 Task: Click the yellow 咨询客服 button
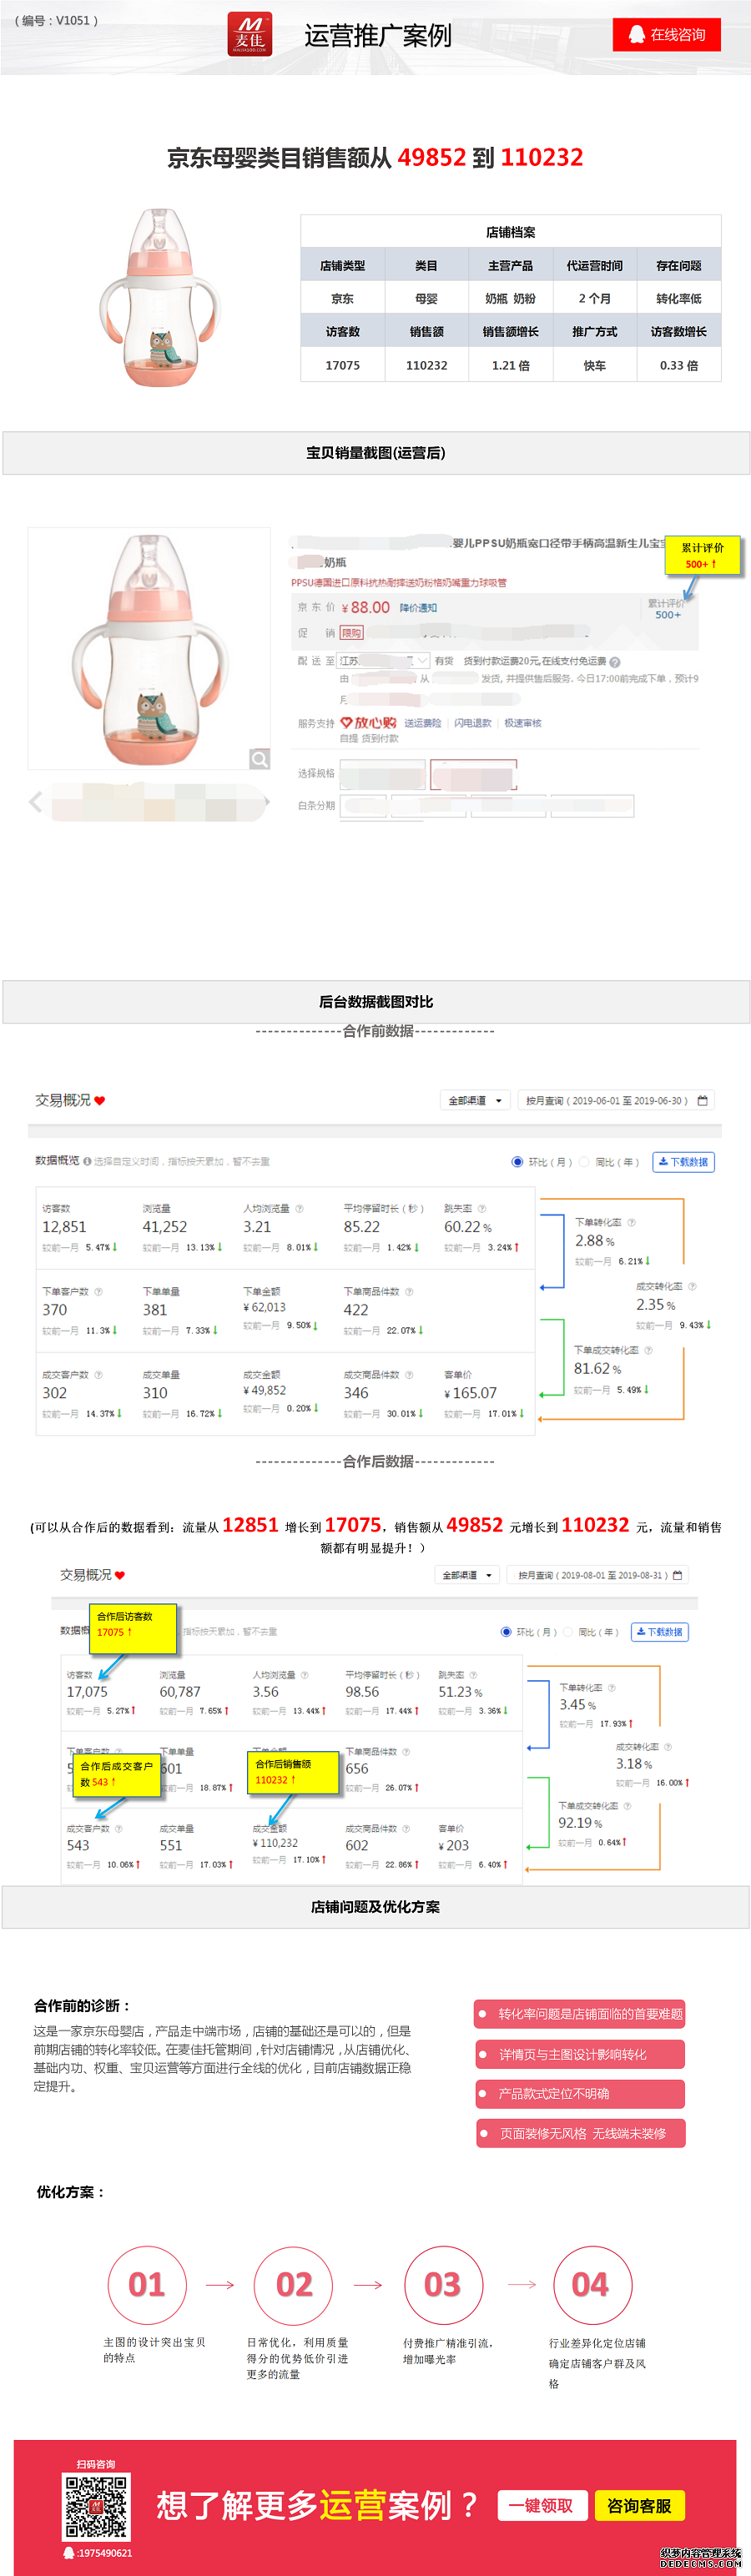(x=640, y=2506)
